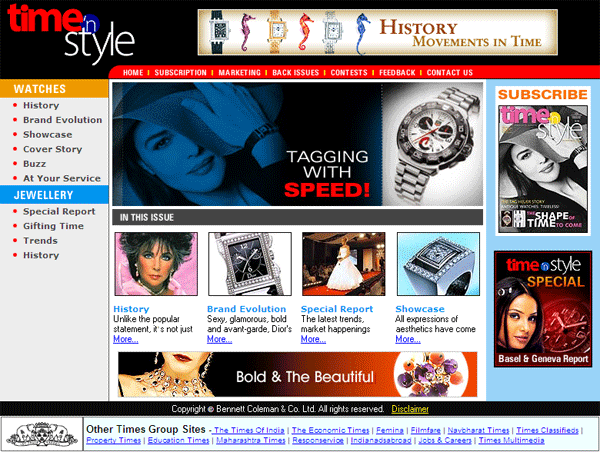Image resolution: width=600 pixels, height=452 pixels.
Task: Open Brand Evolution in the sidebar
Action: click(x=62, y=120)
